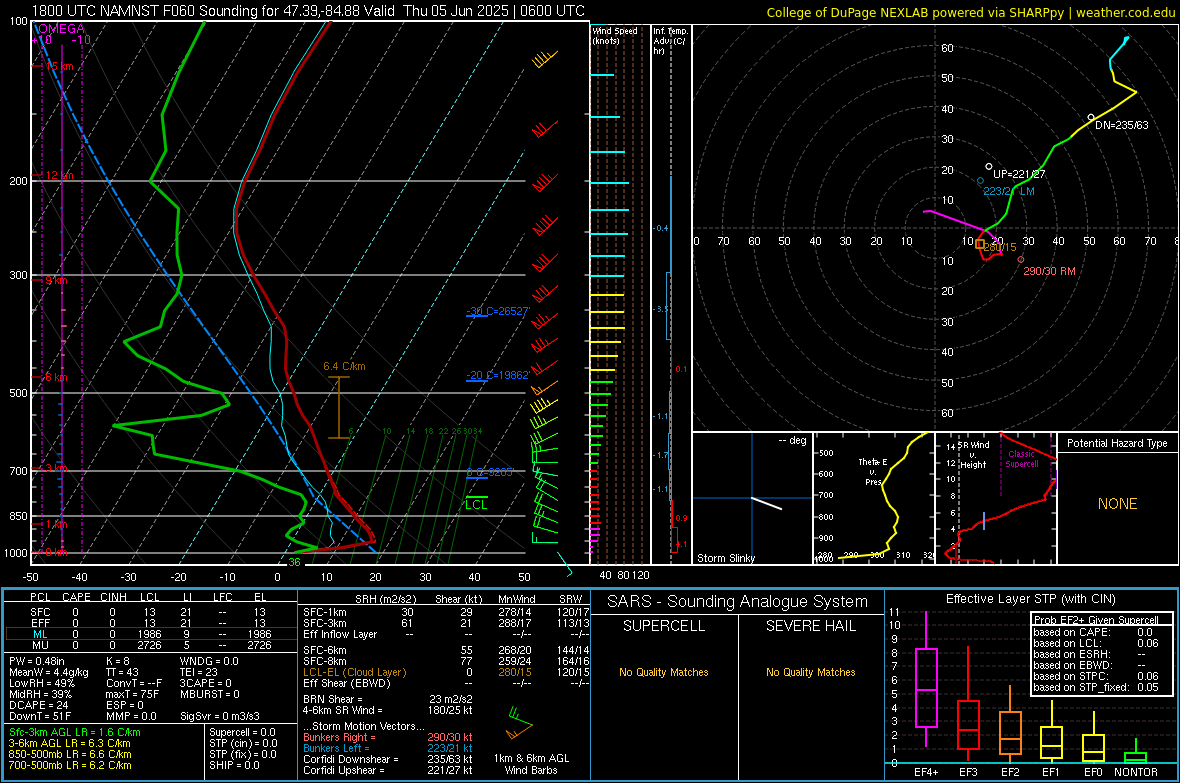Click the MeanW = 4.4g/kg value
Viewport: 1180px width, 783px height.
[x=49, y=672]
